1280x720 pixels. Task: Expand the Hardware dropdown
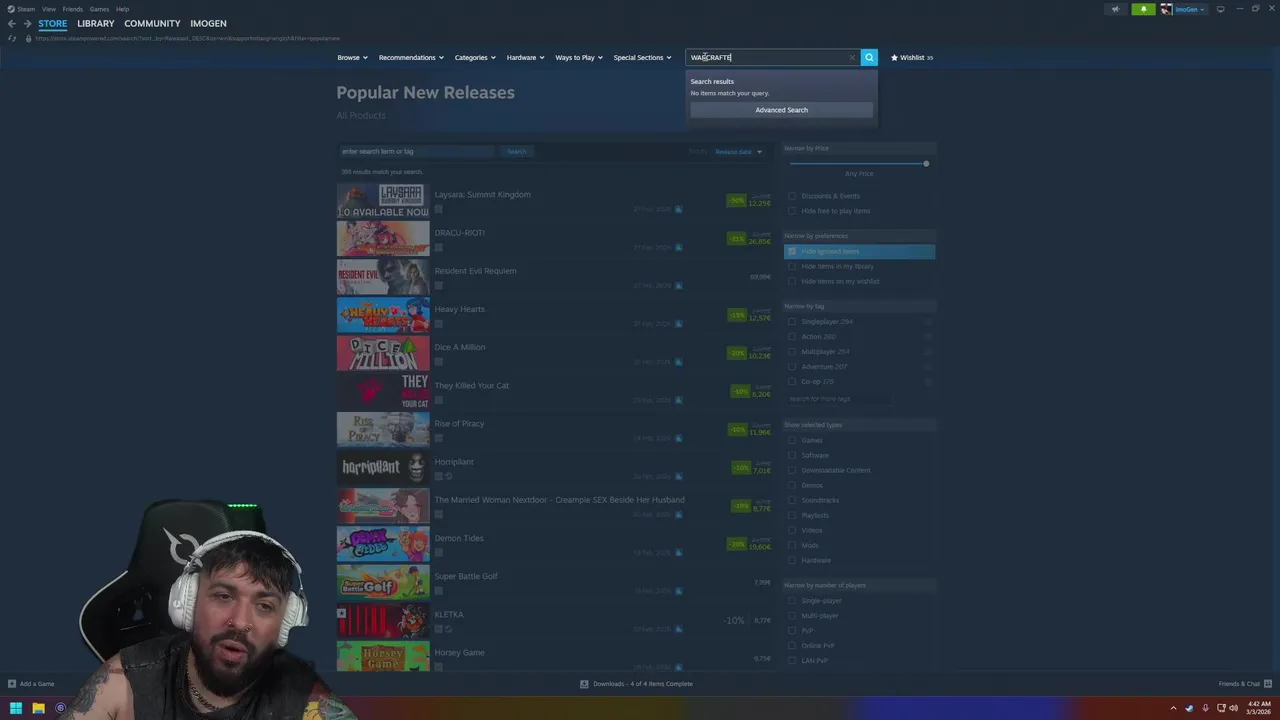(525, 57)
